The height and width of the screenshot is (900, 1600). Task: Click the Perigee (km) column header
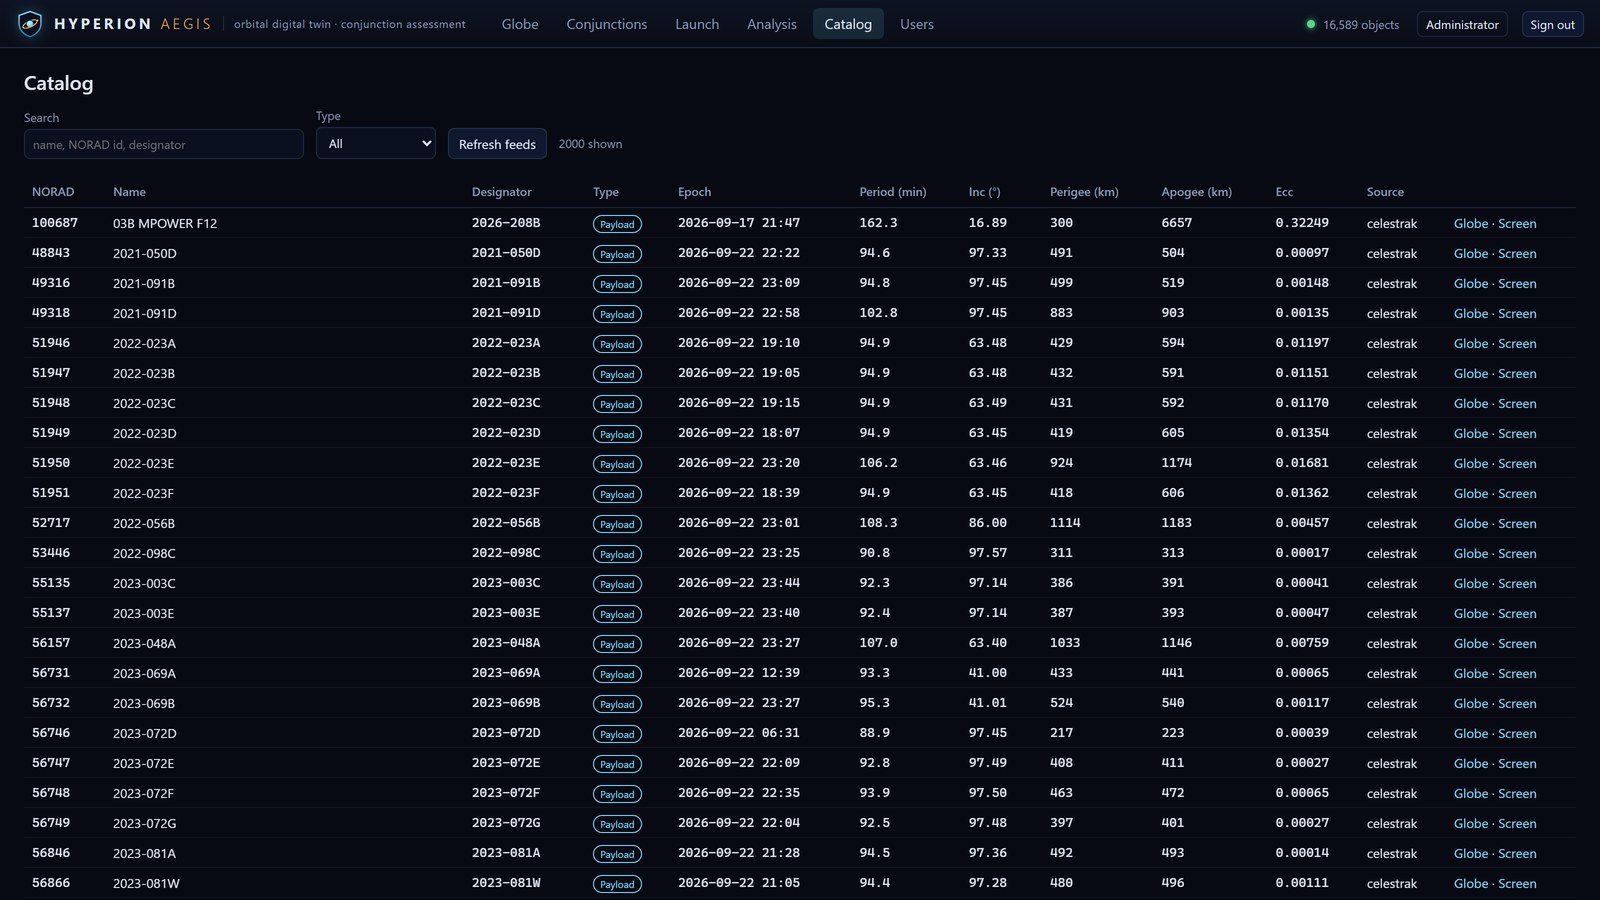click(1084, 192)
